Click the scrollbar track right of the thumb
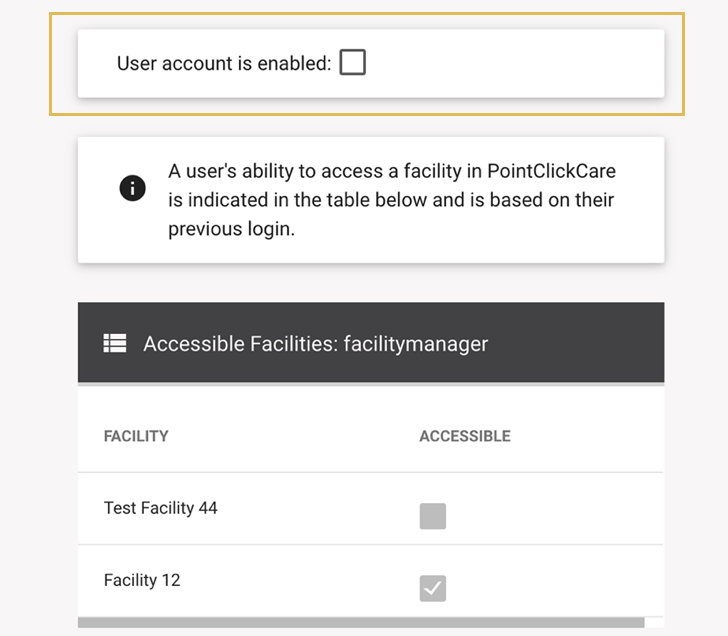Viewport: 728px width, 636px height. click(654, 623)
